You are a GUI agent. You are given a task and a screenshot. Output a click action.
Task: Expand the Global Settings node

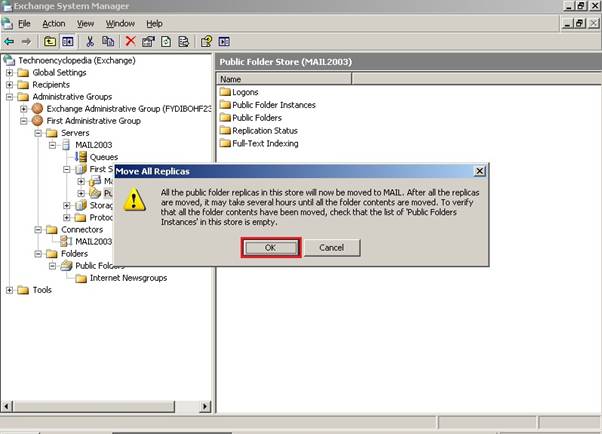(x=9, y=73)
